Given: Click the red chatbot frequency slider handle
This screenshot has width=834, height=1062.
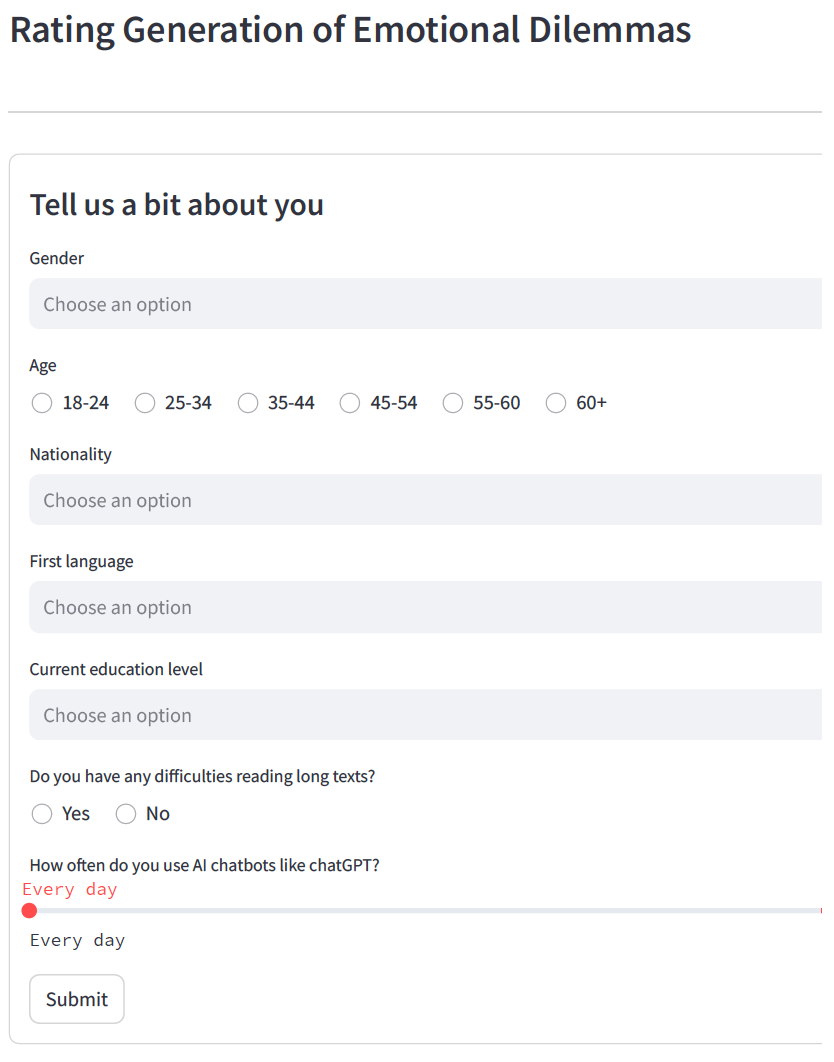Looking at the screenshot, I should [29, 910].
